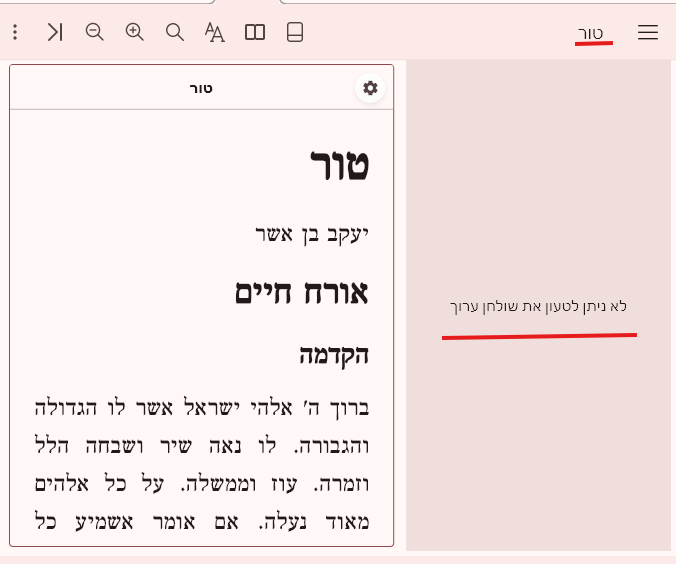Click the text line beginning והגבורה. לו נאה
Screen dimensions: 676x564
click(202, 446)
